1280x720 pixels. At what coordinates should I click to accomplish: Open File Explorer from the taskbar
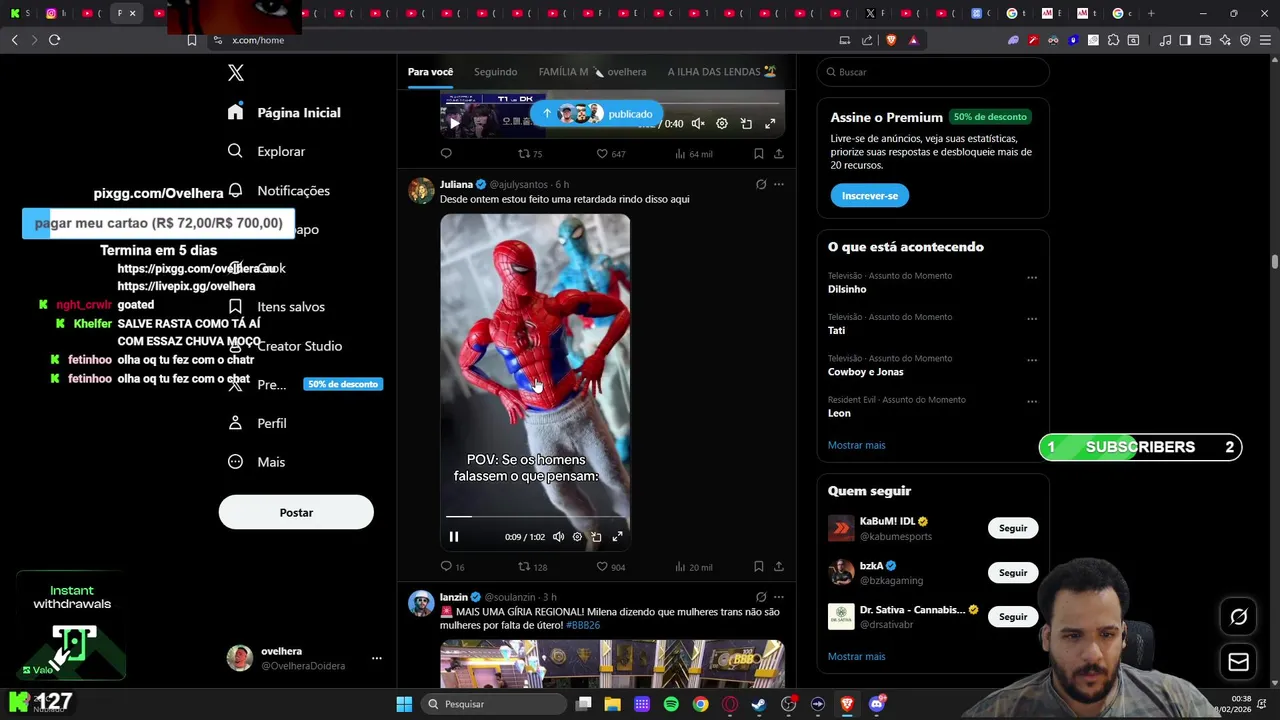coord(612,704)
